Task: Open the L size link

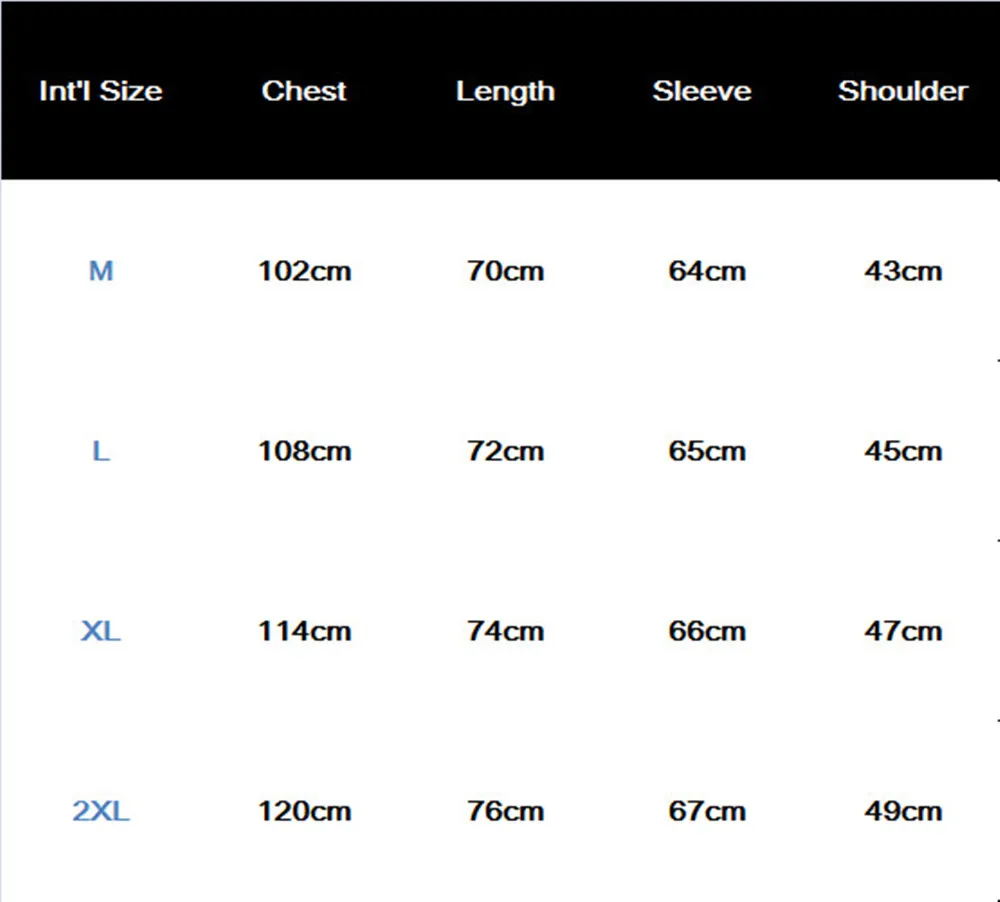Action: pyautogui.click(x=101, y=452)
